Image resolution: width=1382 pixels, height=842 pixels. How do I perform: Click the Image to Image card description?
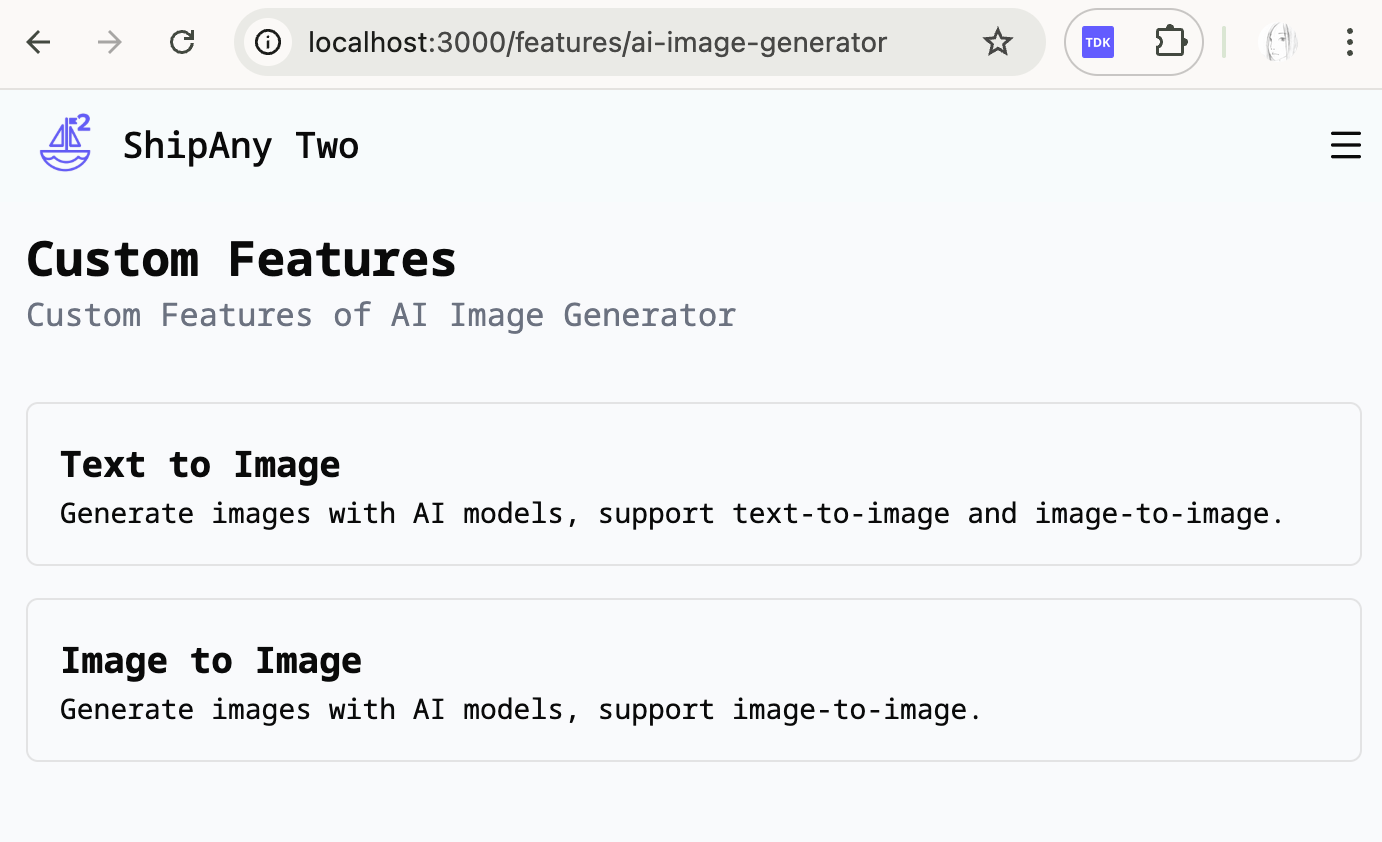(x=520, y=710)
